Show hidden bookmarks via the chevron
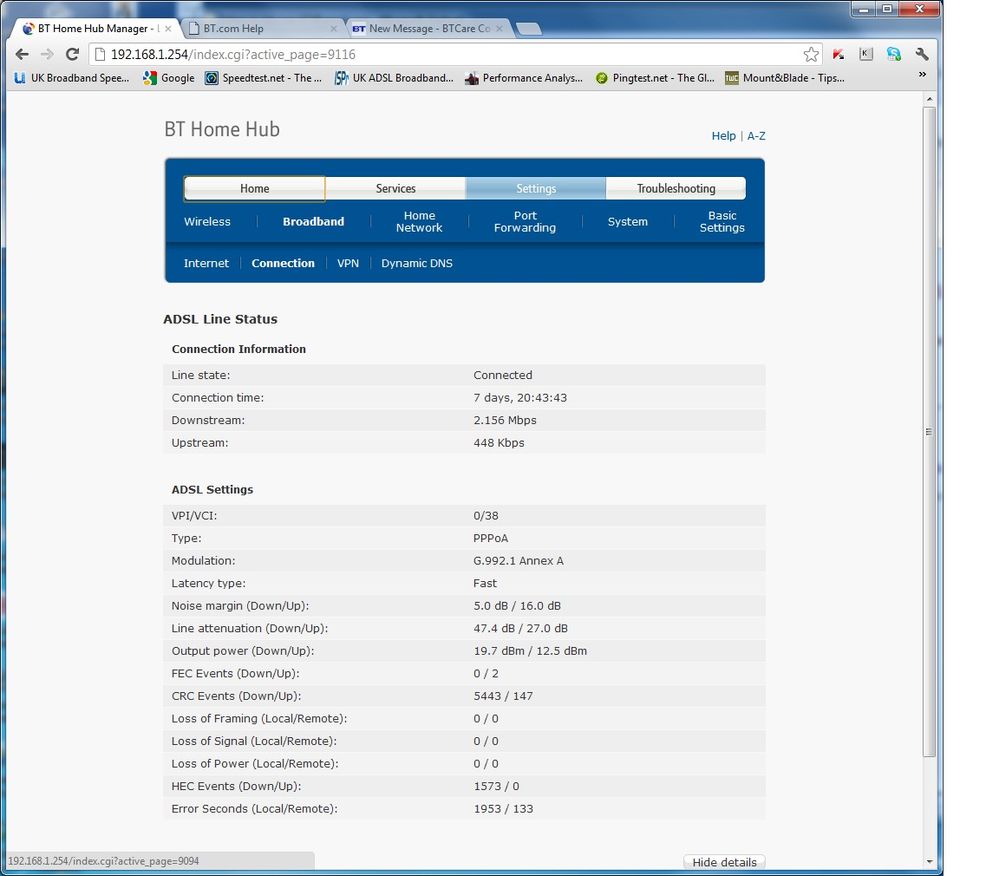 tap(922, 75)
